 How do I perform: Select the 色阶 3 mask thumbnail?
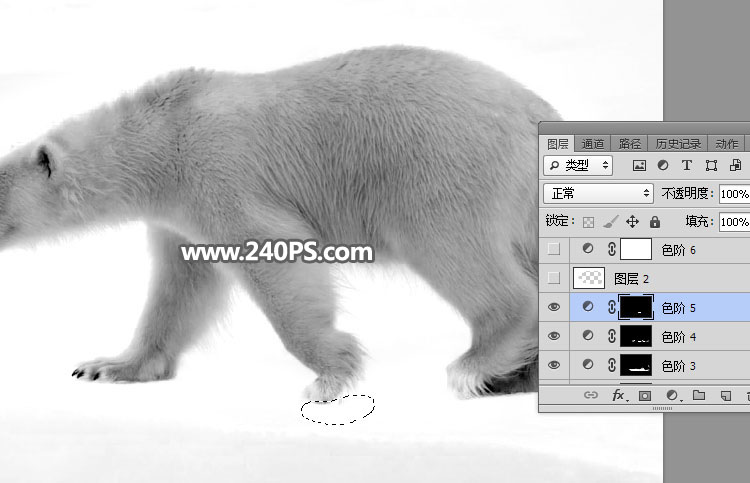coord(636,365)
